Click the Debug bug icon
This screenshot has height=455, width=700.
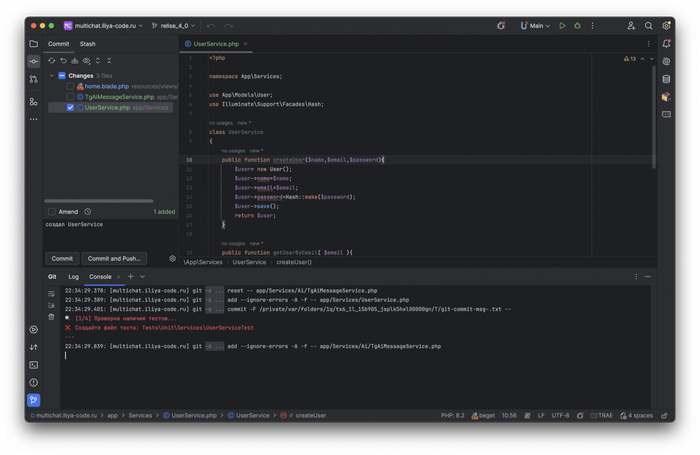point(577,26)
